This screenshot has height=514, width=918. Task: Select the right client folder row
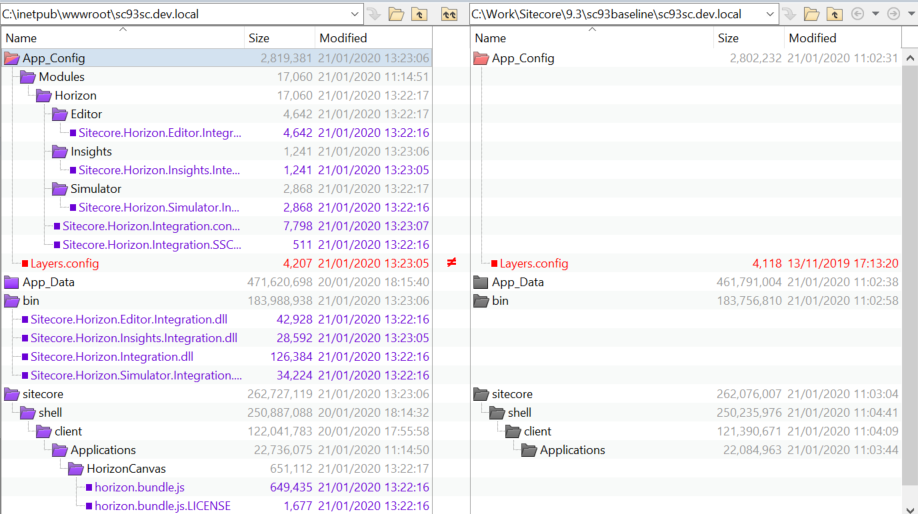coord(686,431)
